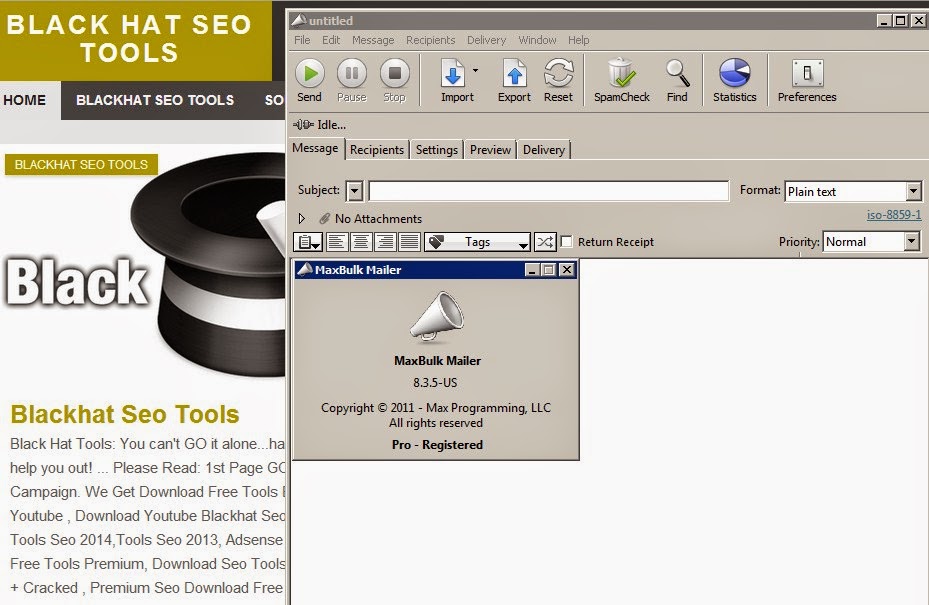Open the Subject history dropdown
Viewport: 929px width, 605px height.
pyautogui.click(x=354, y=191)
